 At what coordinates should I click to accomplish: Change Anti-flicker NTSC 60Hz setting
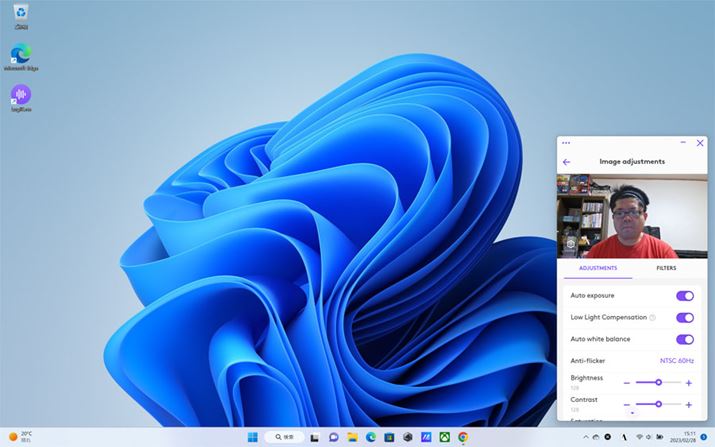tap(676, 361)
